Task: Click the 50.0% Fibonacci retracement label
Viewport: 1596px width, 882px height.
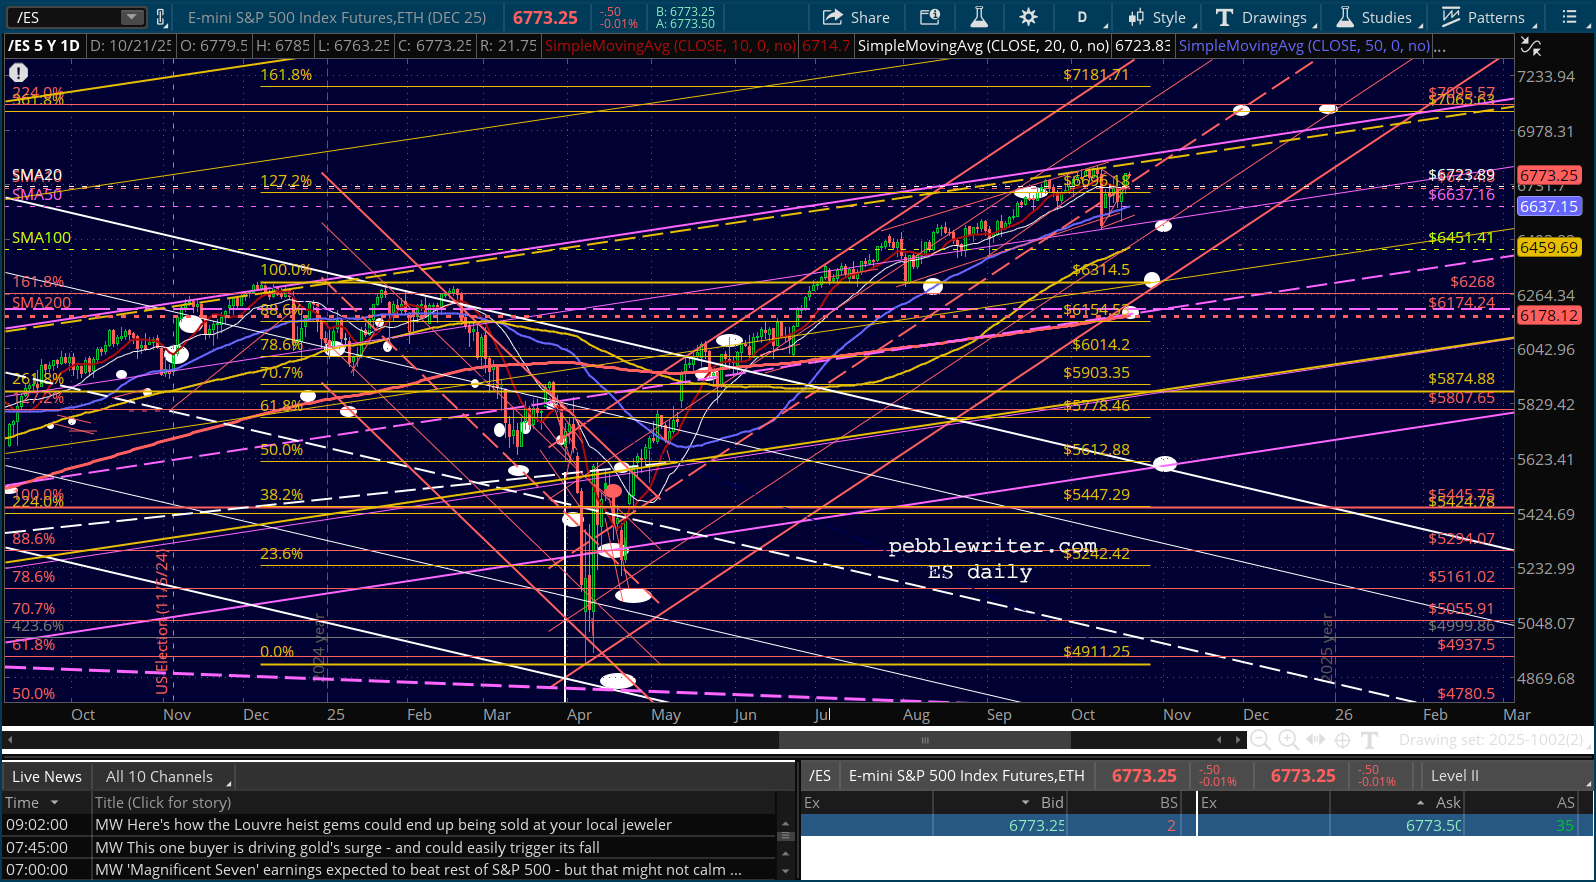Action: 281,450
